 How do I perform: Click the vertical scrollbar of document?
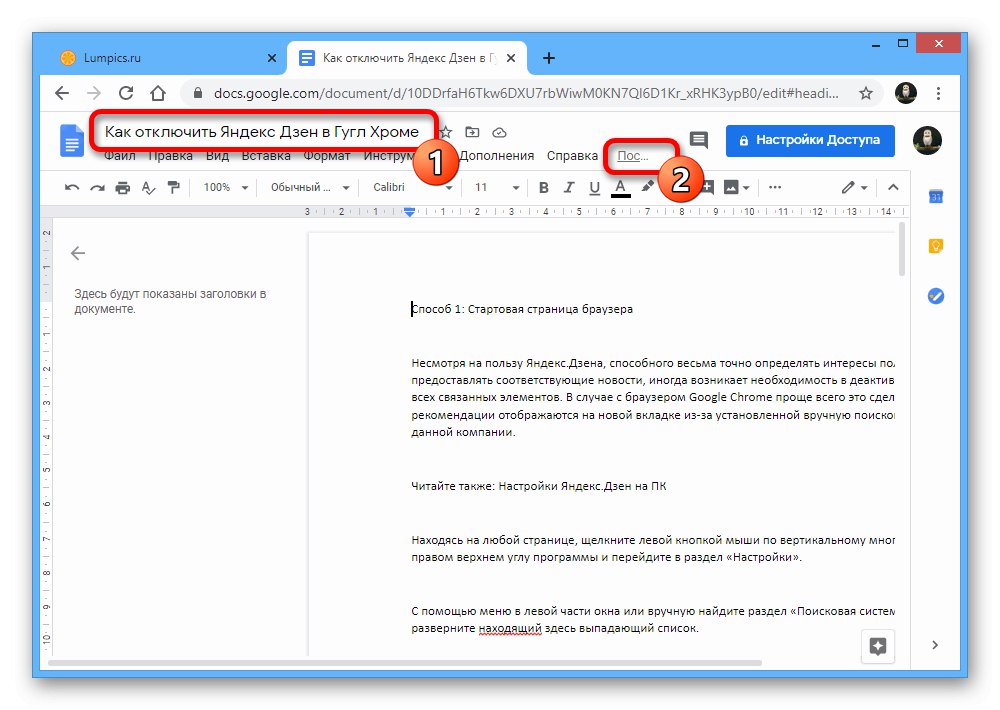[902, 249]
